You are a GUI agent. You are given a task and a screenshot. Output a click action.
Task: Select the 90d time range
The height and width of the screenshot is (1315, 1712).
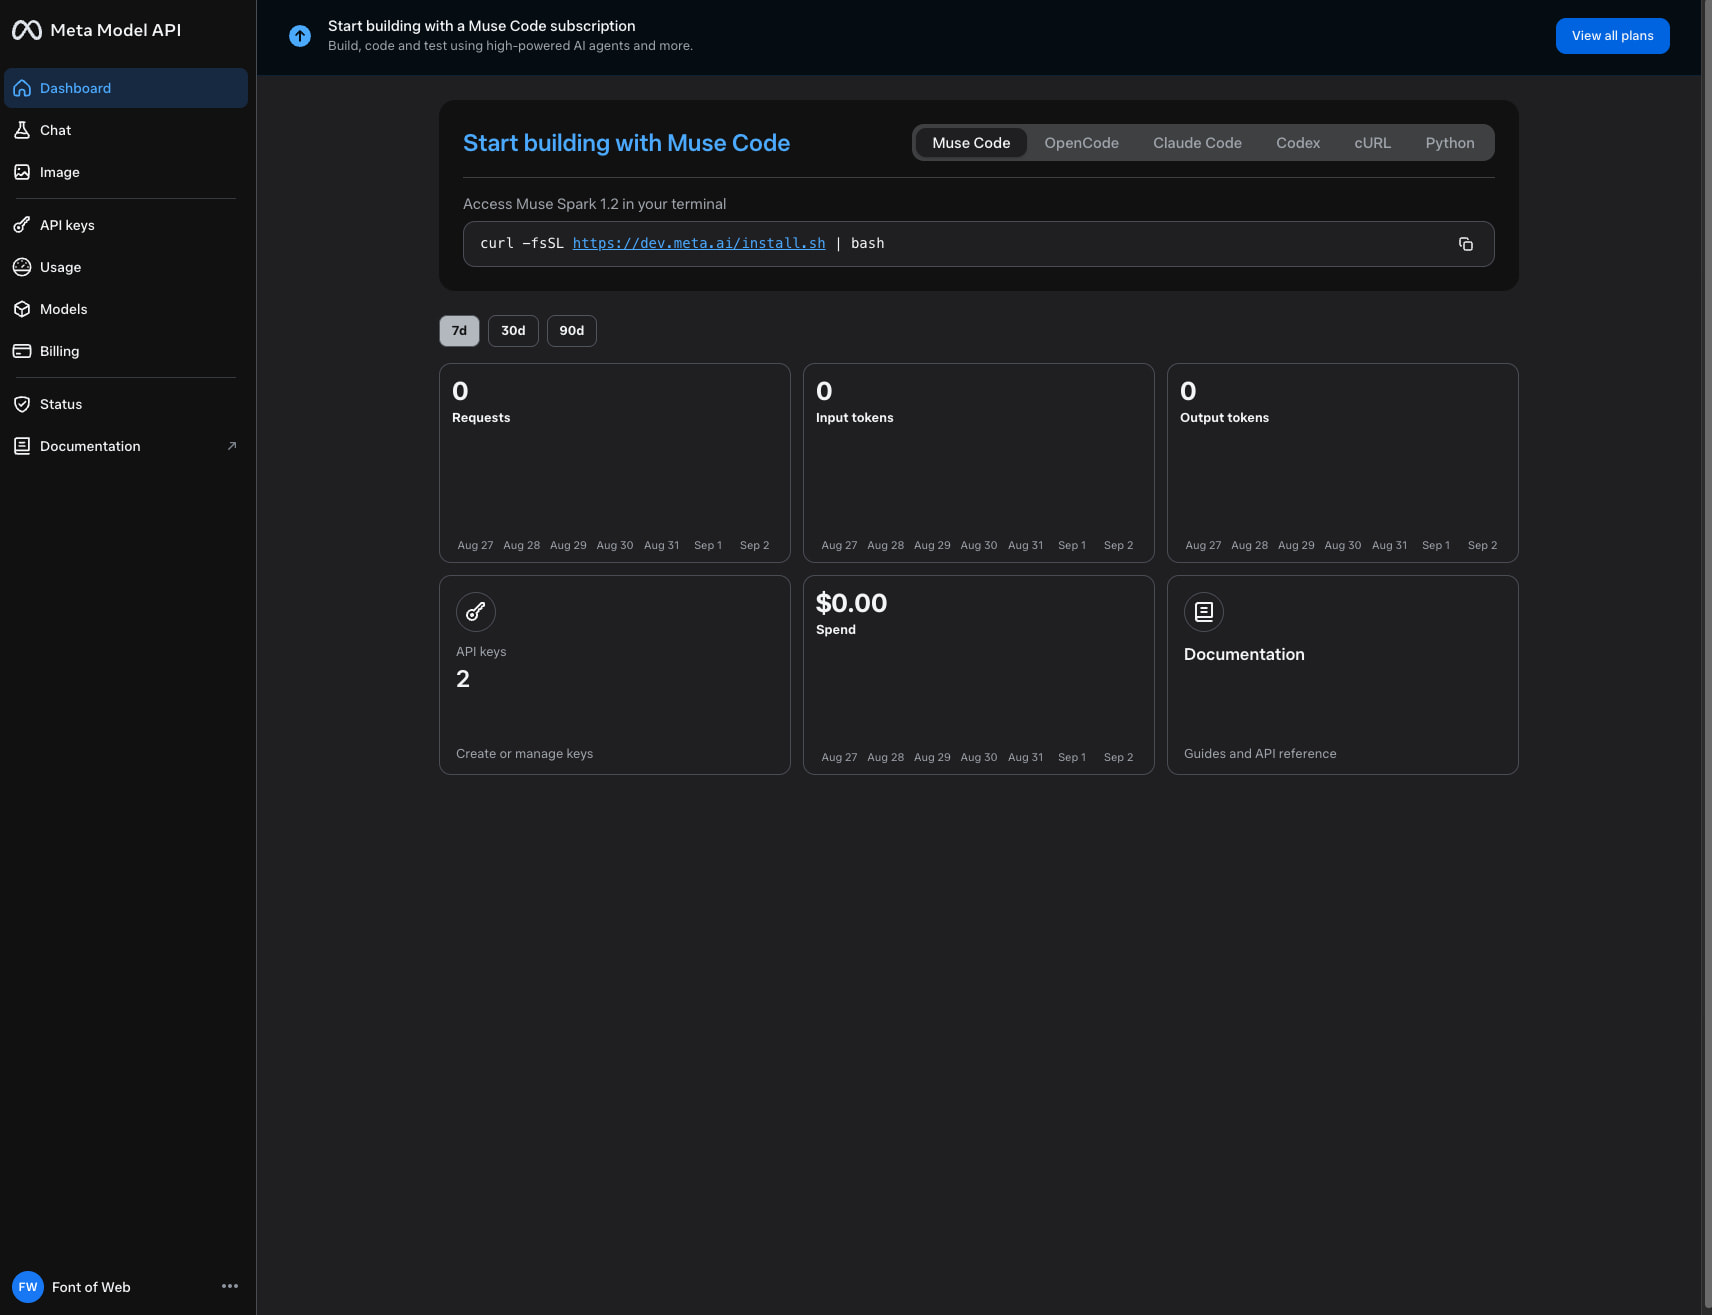coord(572,331)
